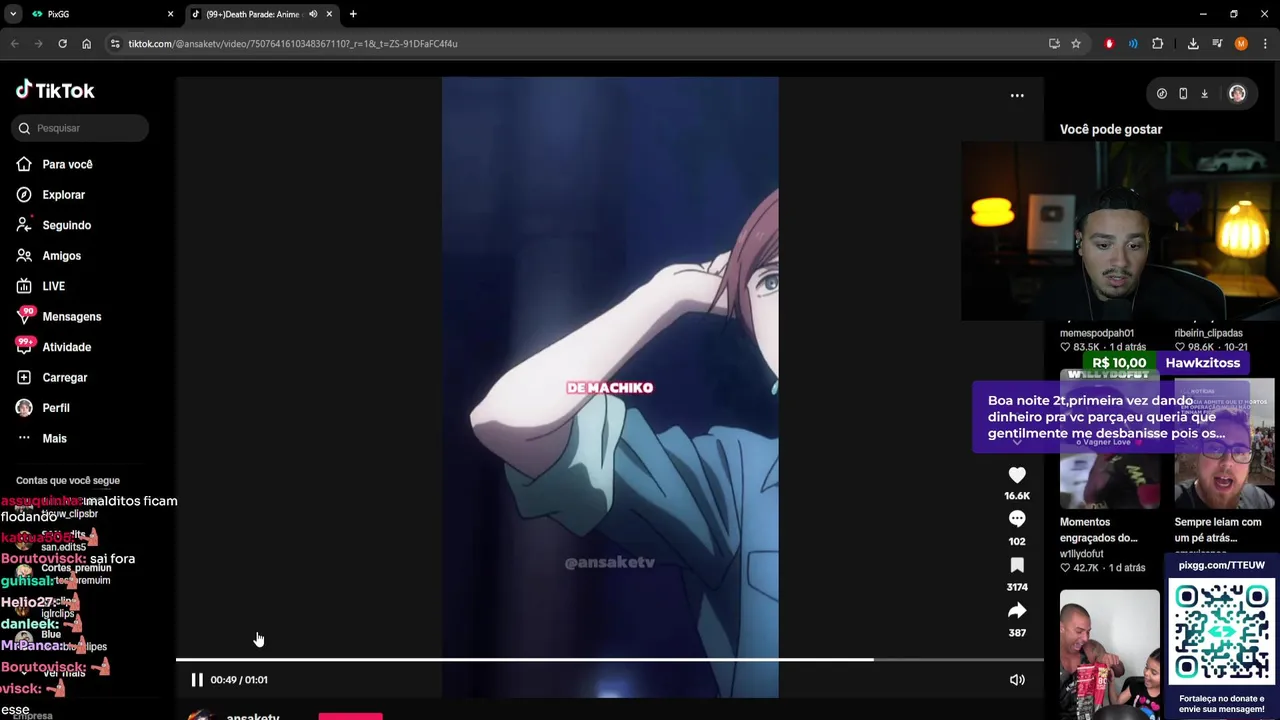Screen dimensions: 1280x720
Task: Go to the browser home page
Action: tap(86, 44)
